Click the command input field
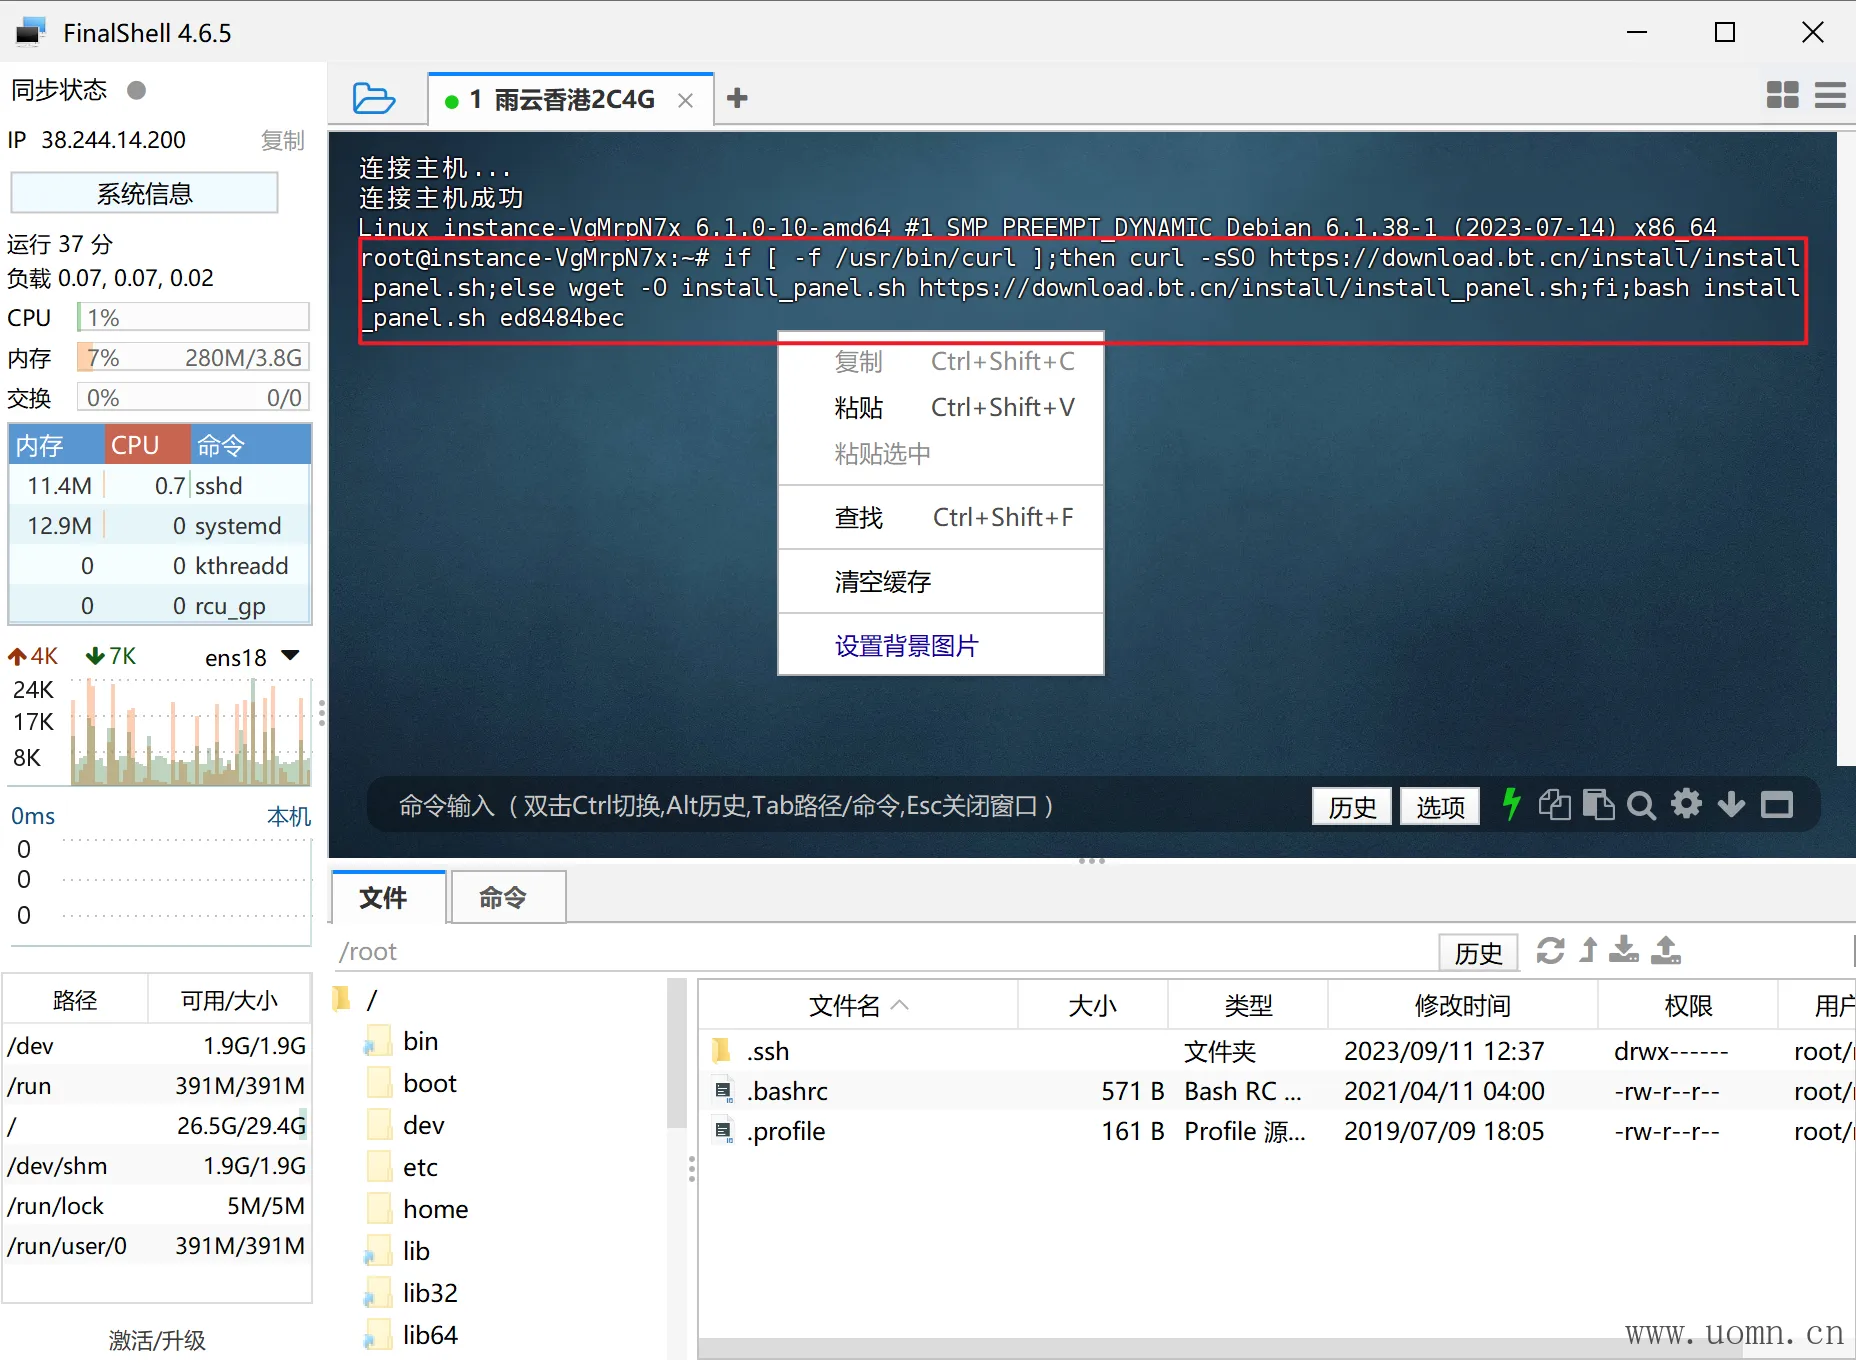 800,806
